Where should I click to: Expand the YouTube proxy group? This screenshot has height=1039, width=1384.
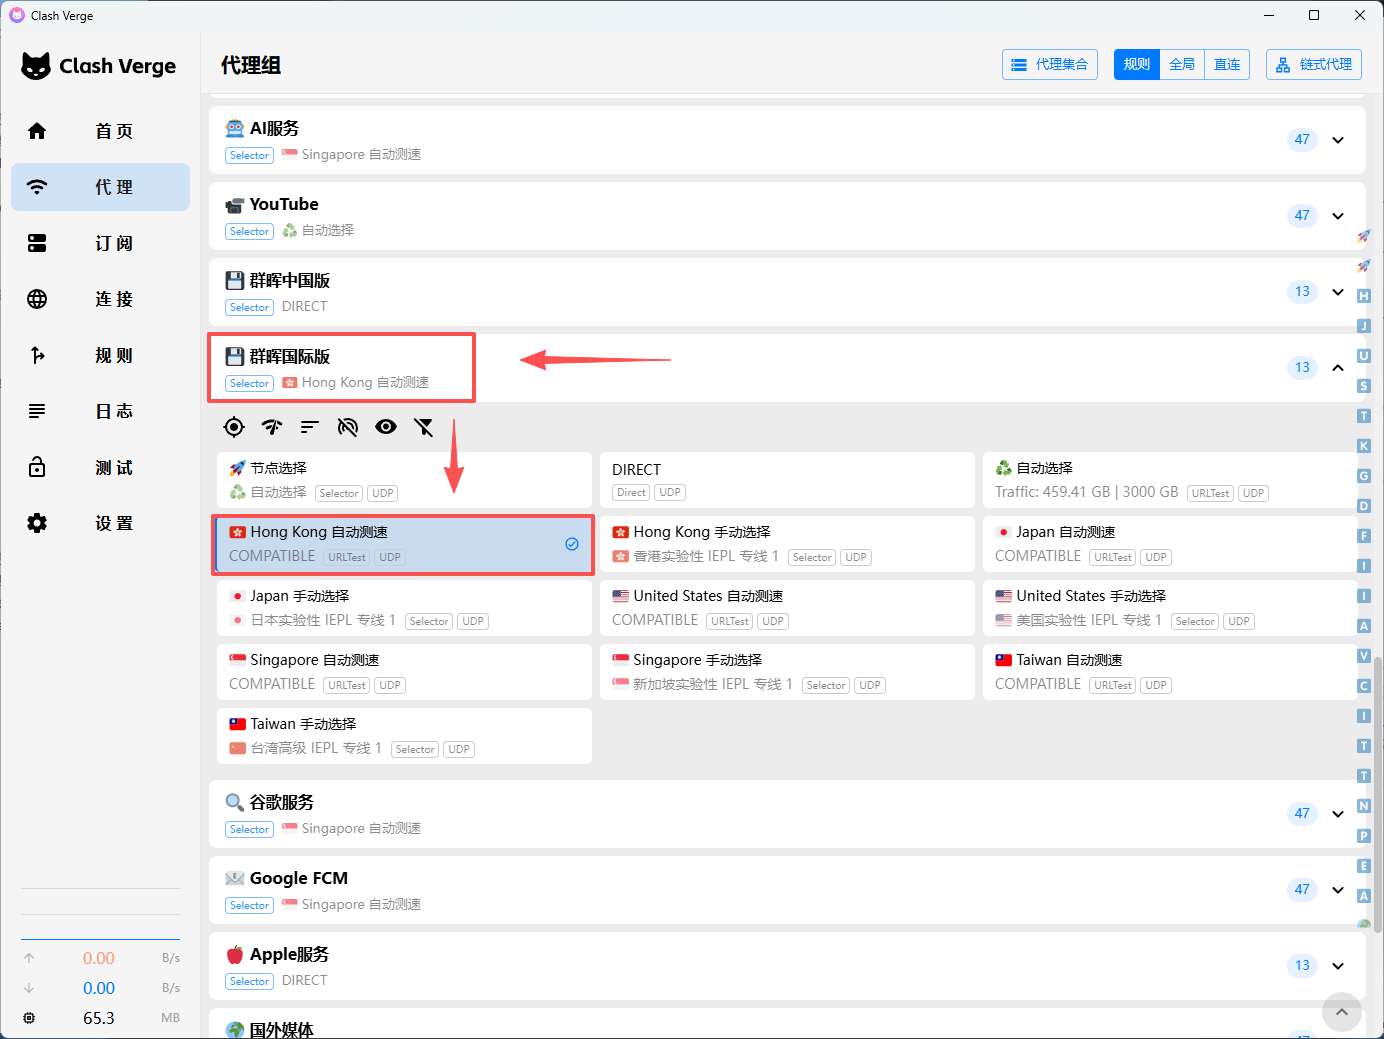coord(1338,216)
